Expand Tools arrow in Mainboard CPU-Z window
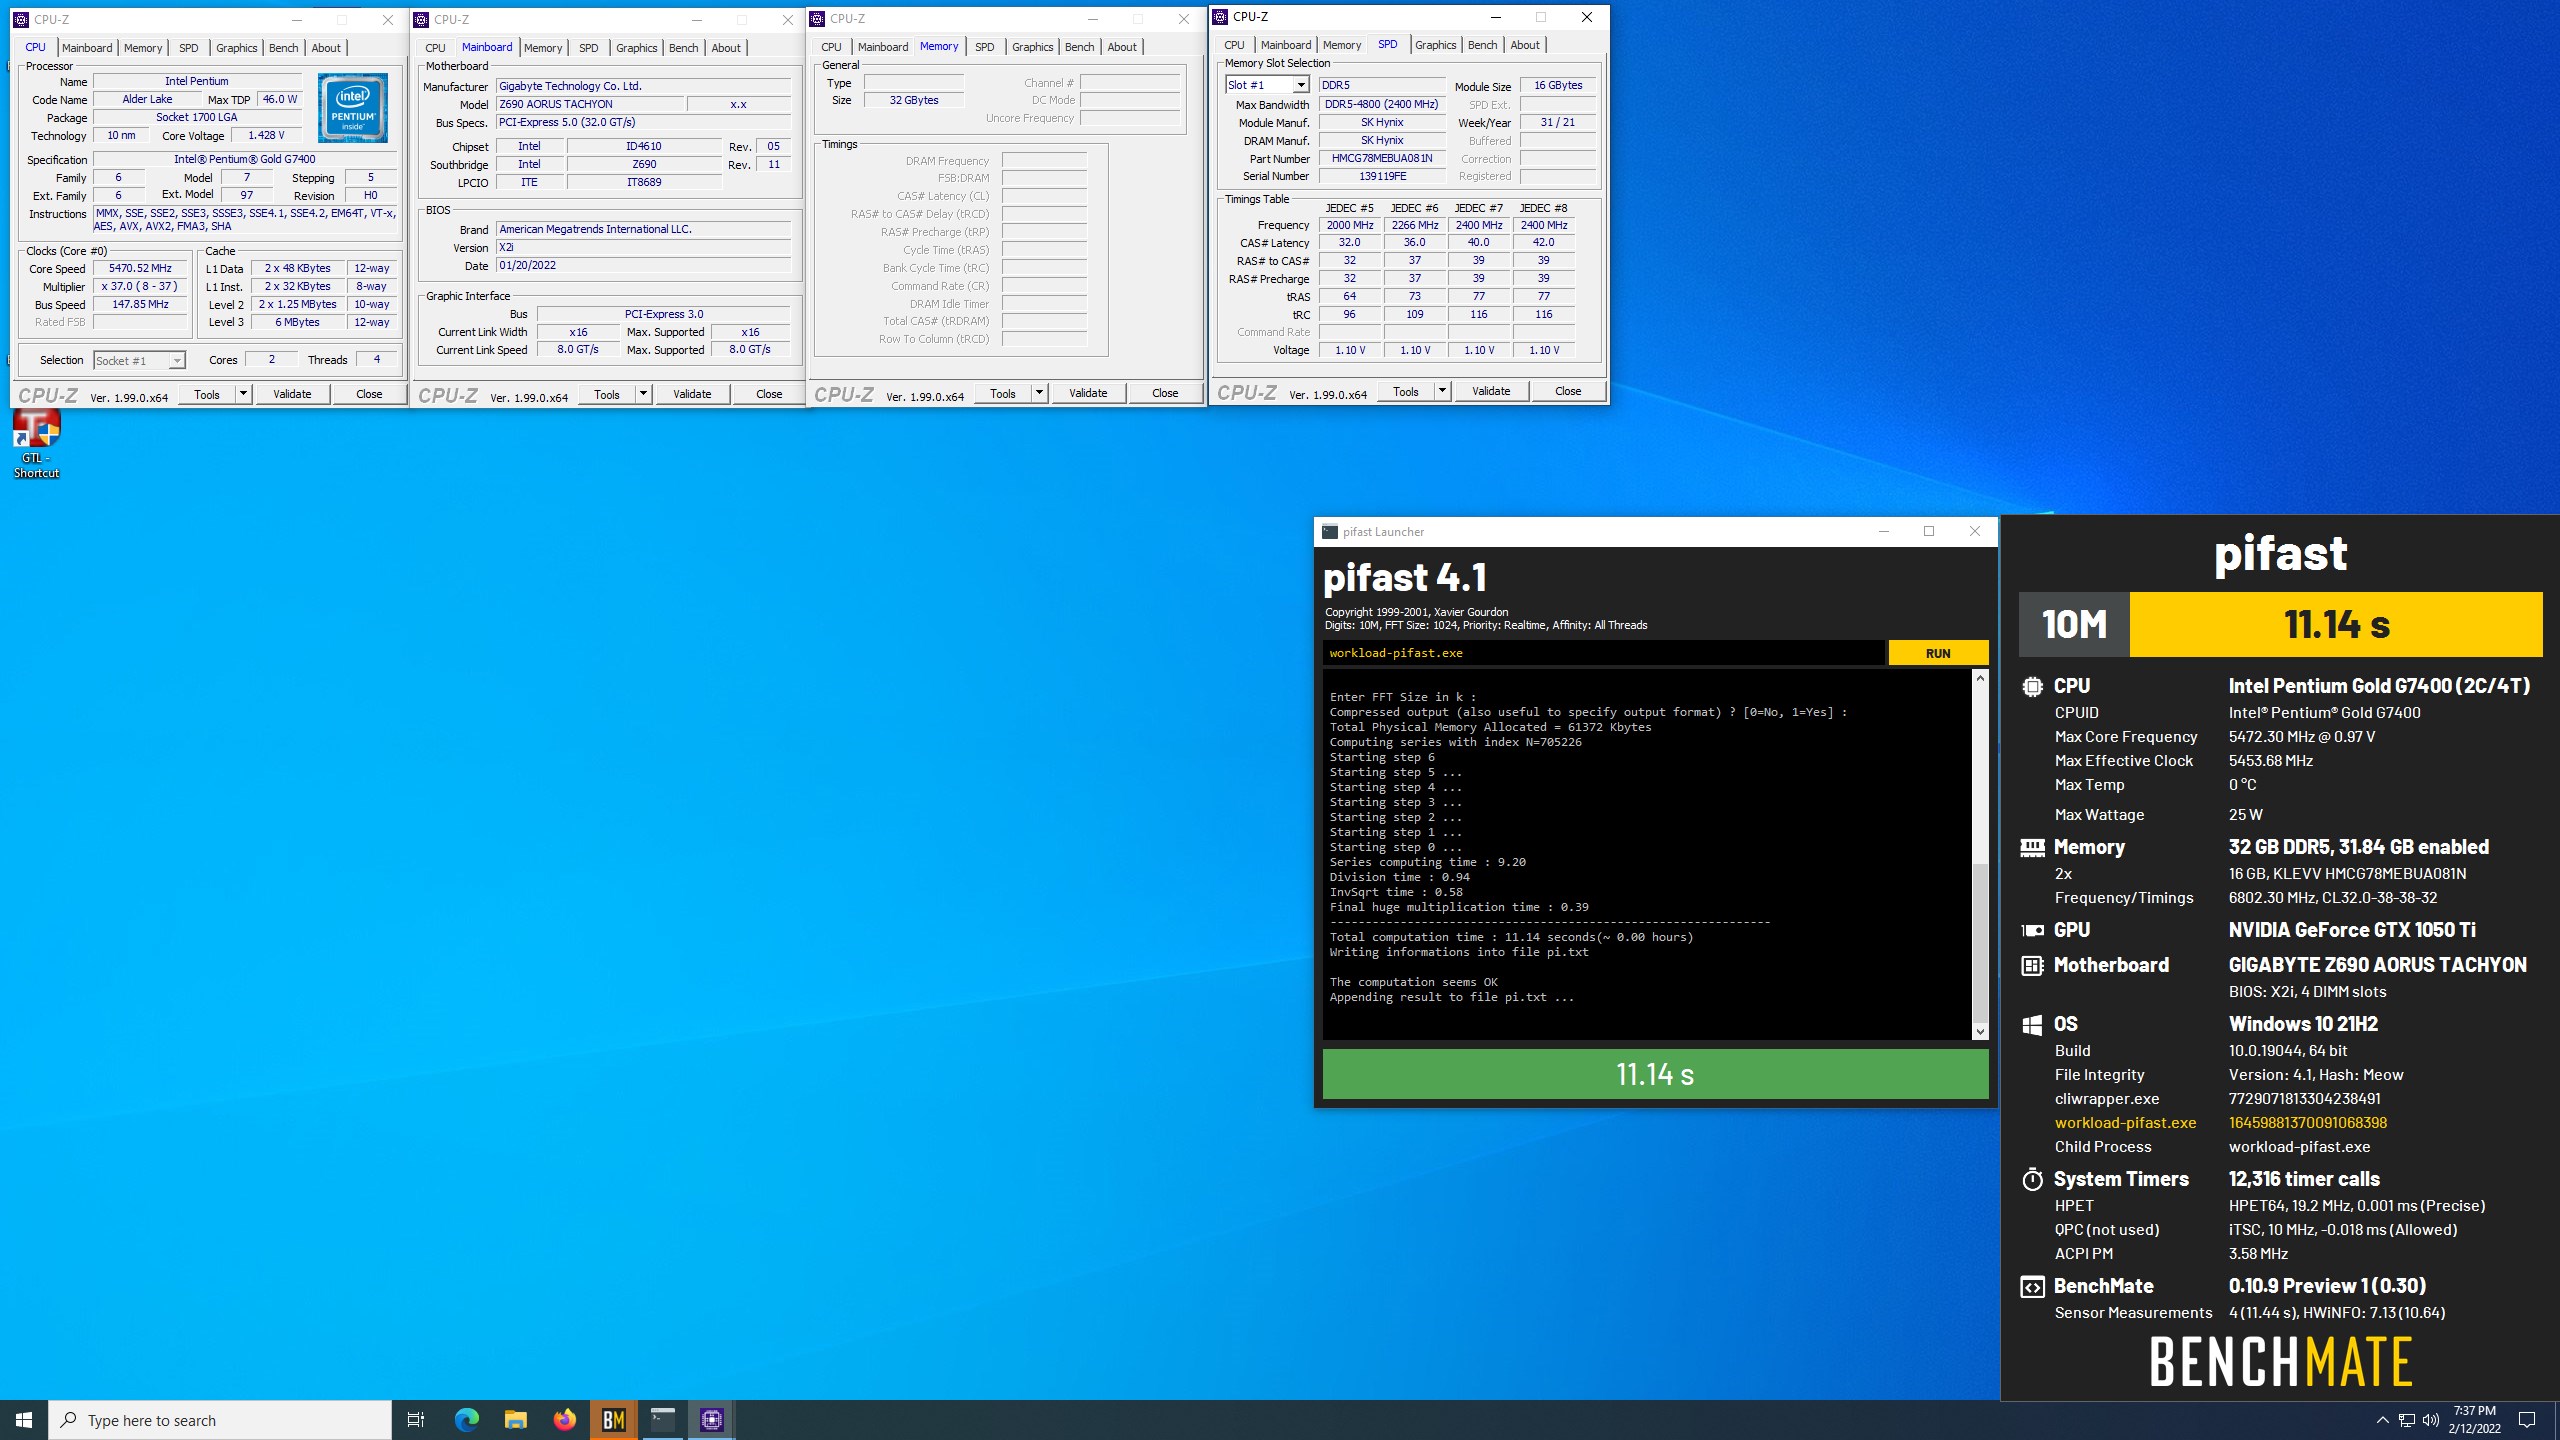The height and width of the screenshot is (1440, 2560). click(x=643, y=394)
